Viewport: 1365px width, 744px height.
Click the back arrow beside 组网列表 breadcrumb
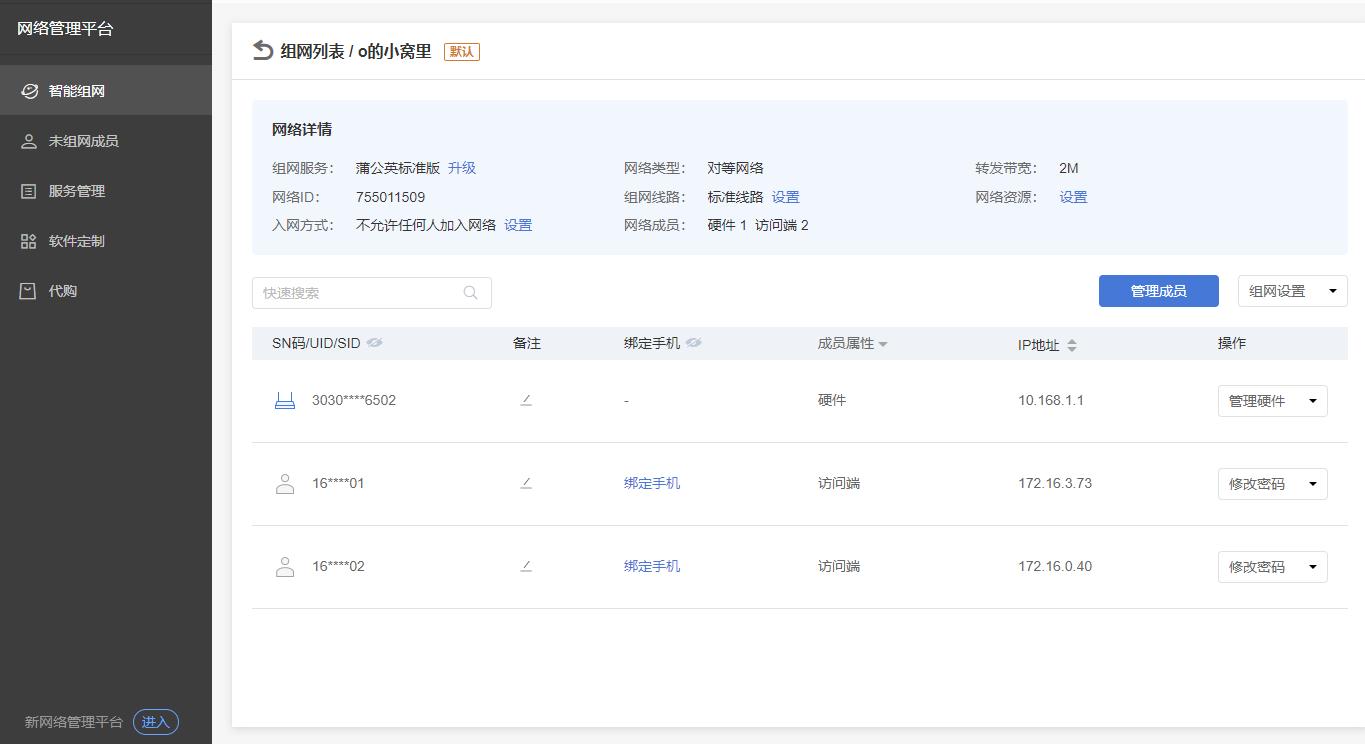click(259, 50)
